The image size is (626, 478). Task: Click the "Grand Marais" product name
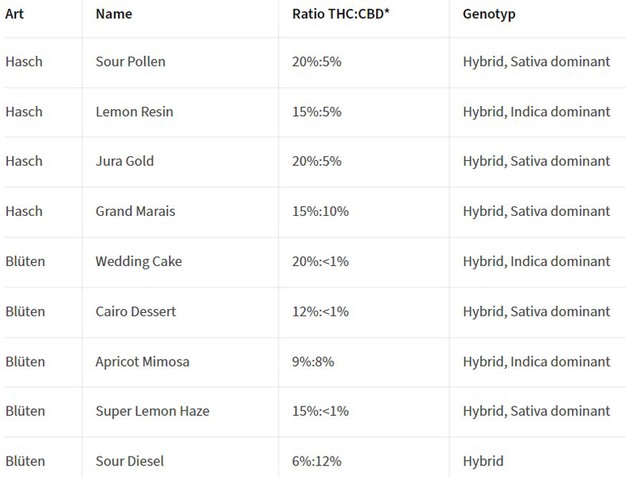click(136, 212)
